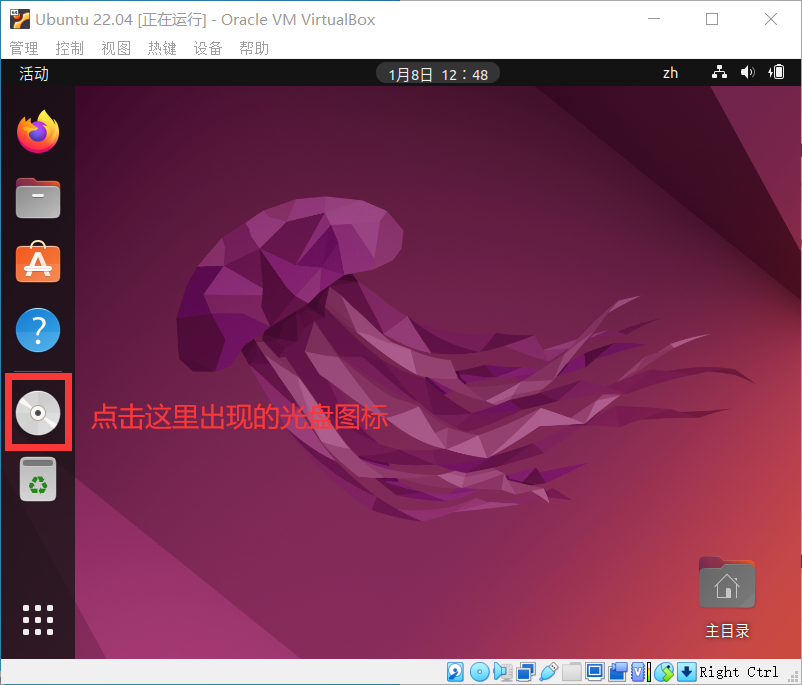The width and height of the screenshot is (802, 685).
Task: Switch input language via zh indicator
Action: (670, 72)
